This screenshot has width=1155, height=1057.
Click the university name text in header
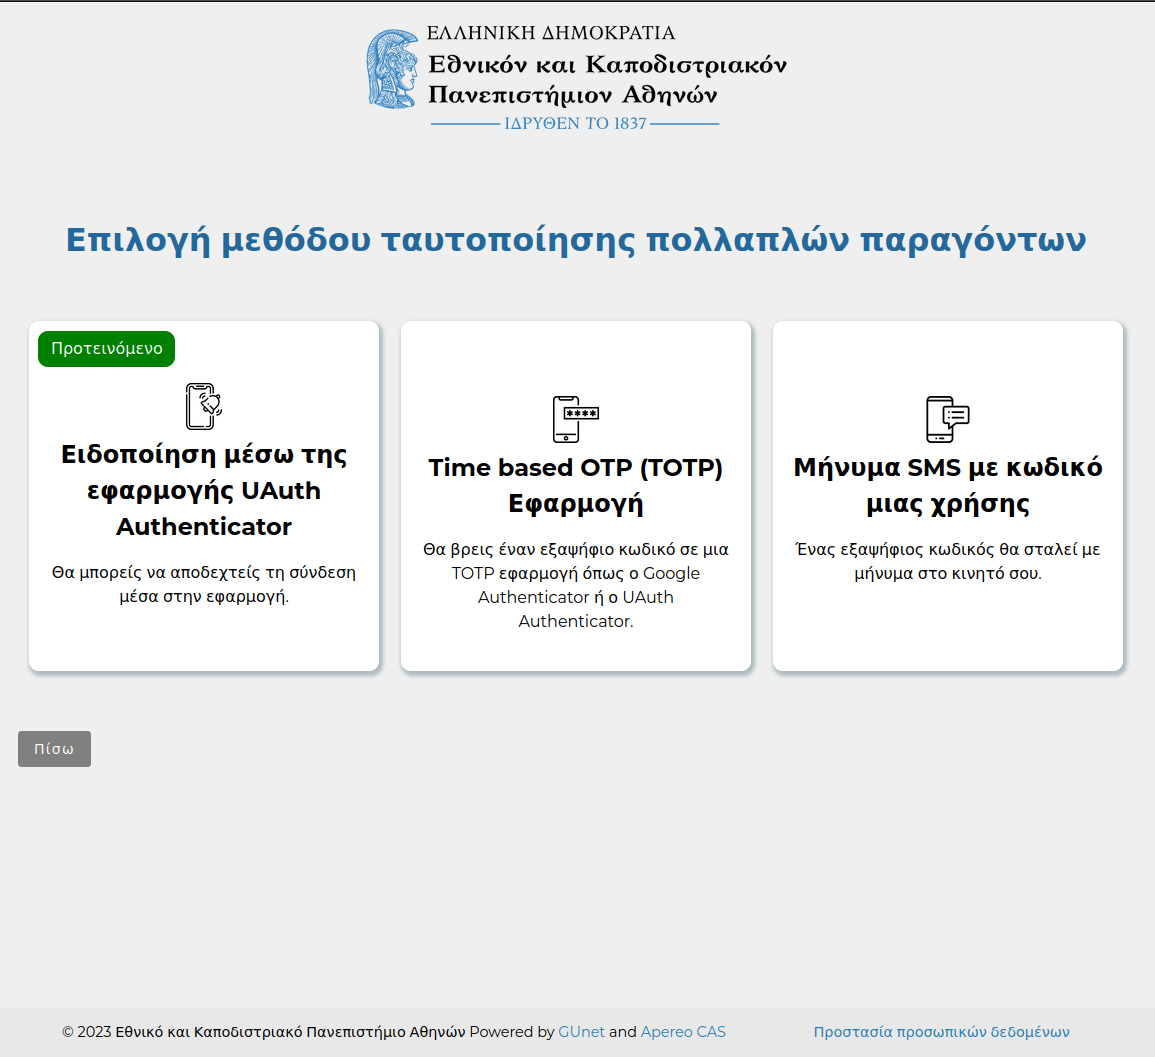tap(607, 80)
